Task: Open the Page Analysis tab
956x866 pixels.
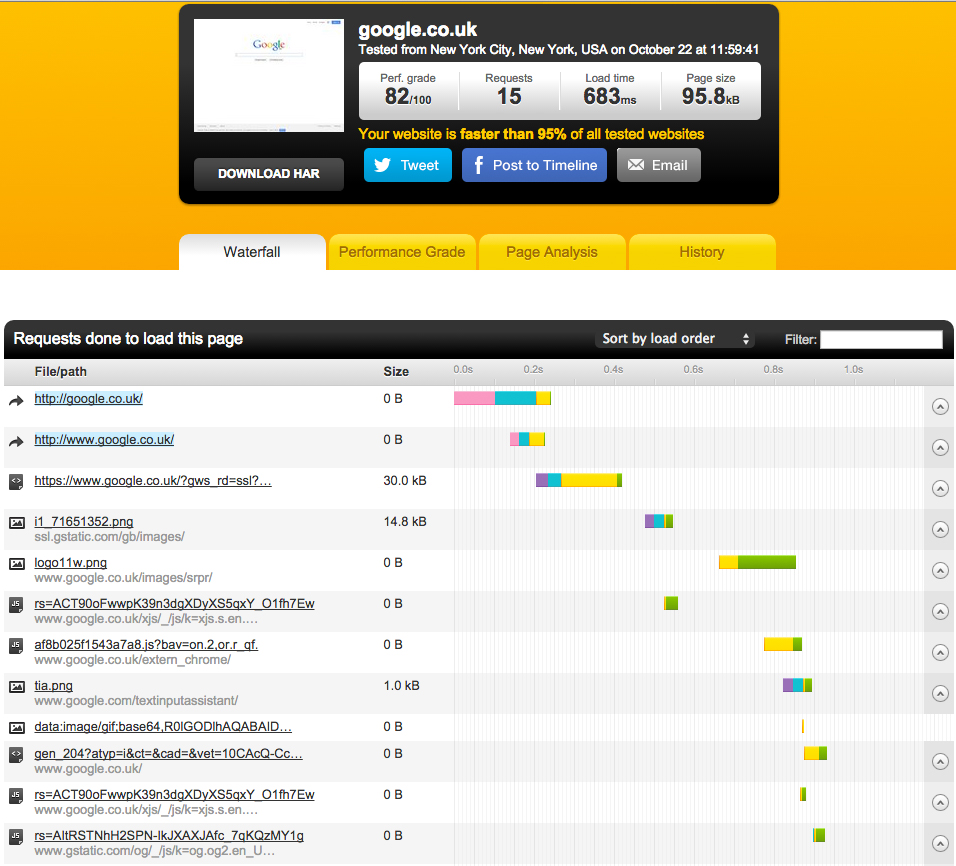Action: 552,252
